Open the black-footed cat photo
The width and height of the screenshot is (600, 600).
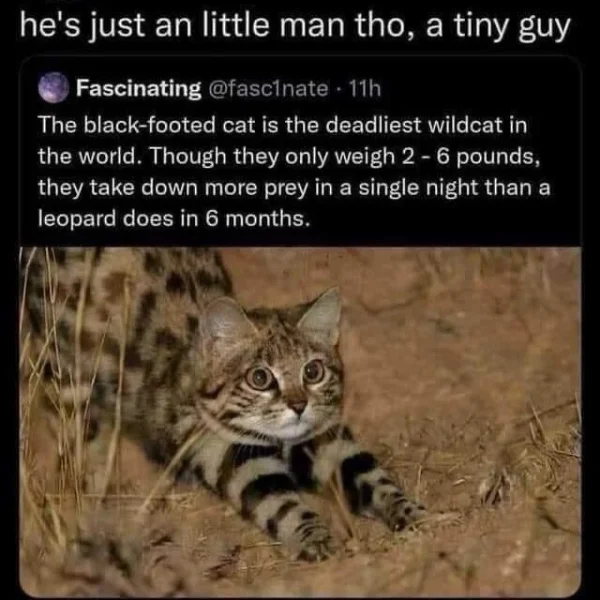300,420
